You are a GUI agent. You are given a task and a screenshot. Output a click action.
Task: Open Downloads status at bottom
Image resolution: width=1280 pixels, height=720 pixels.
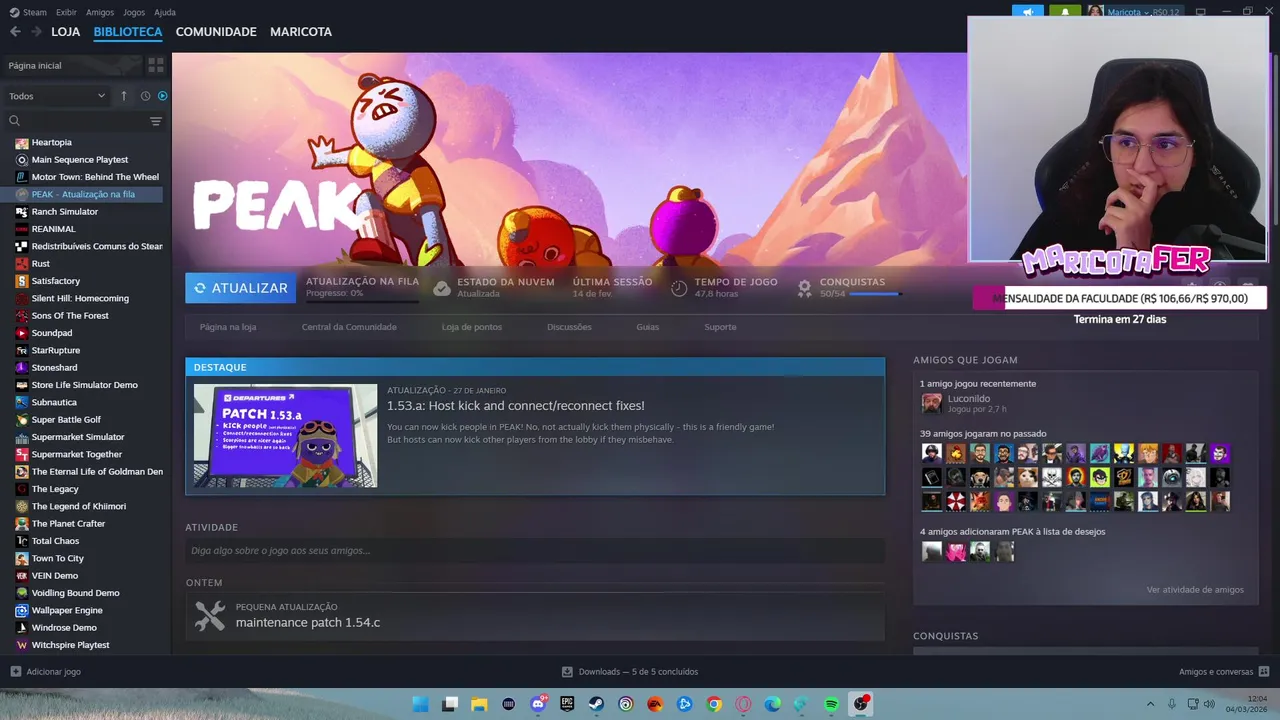(x=630, y=672)
